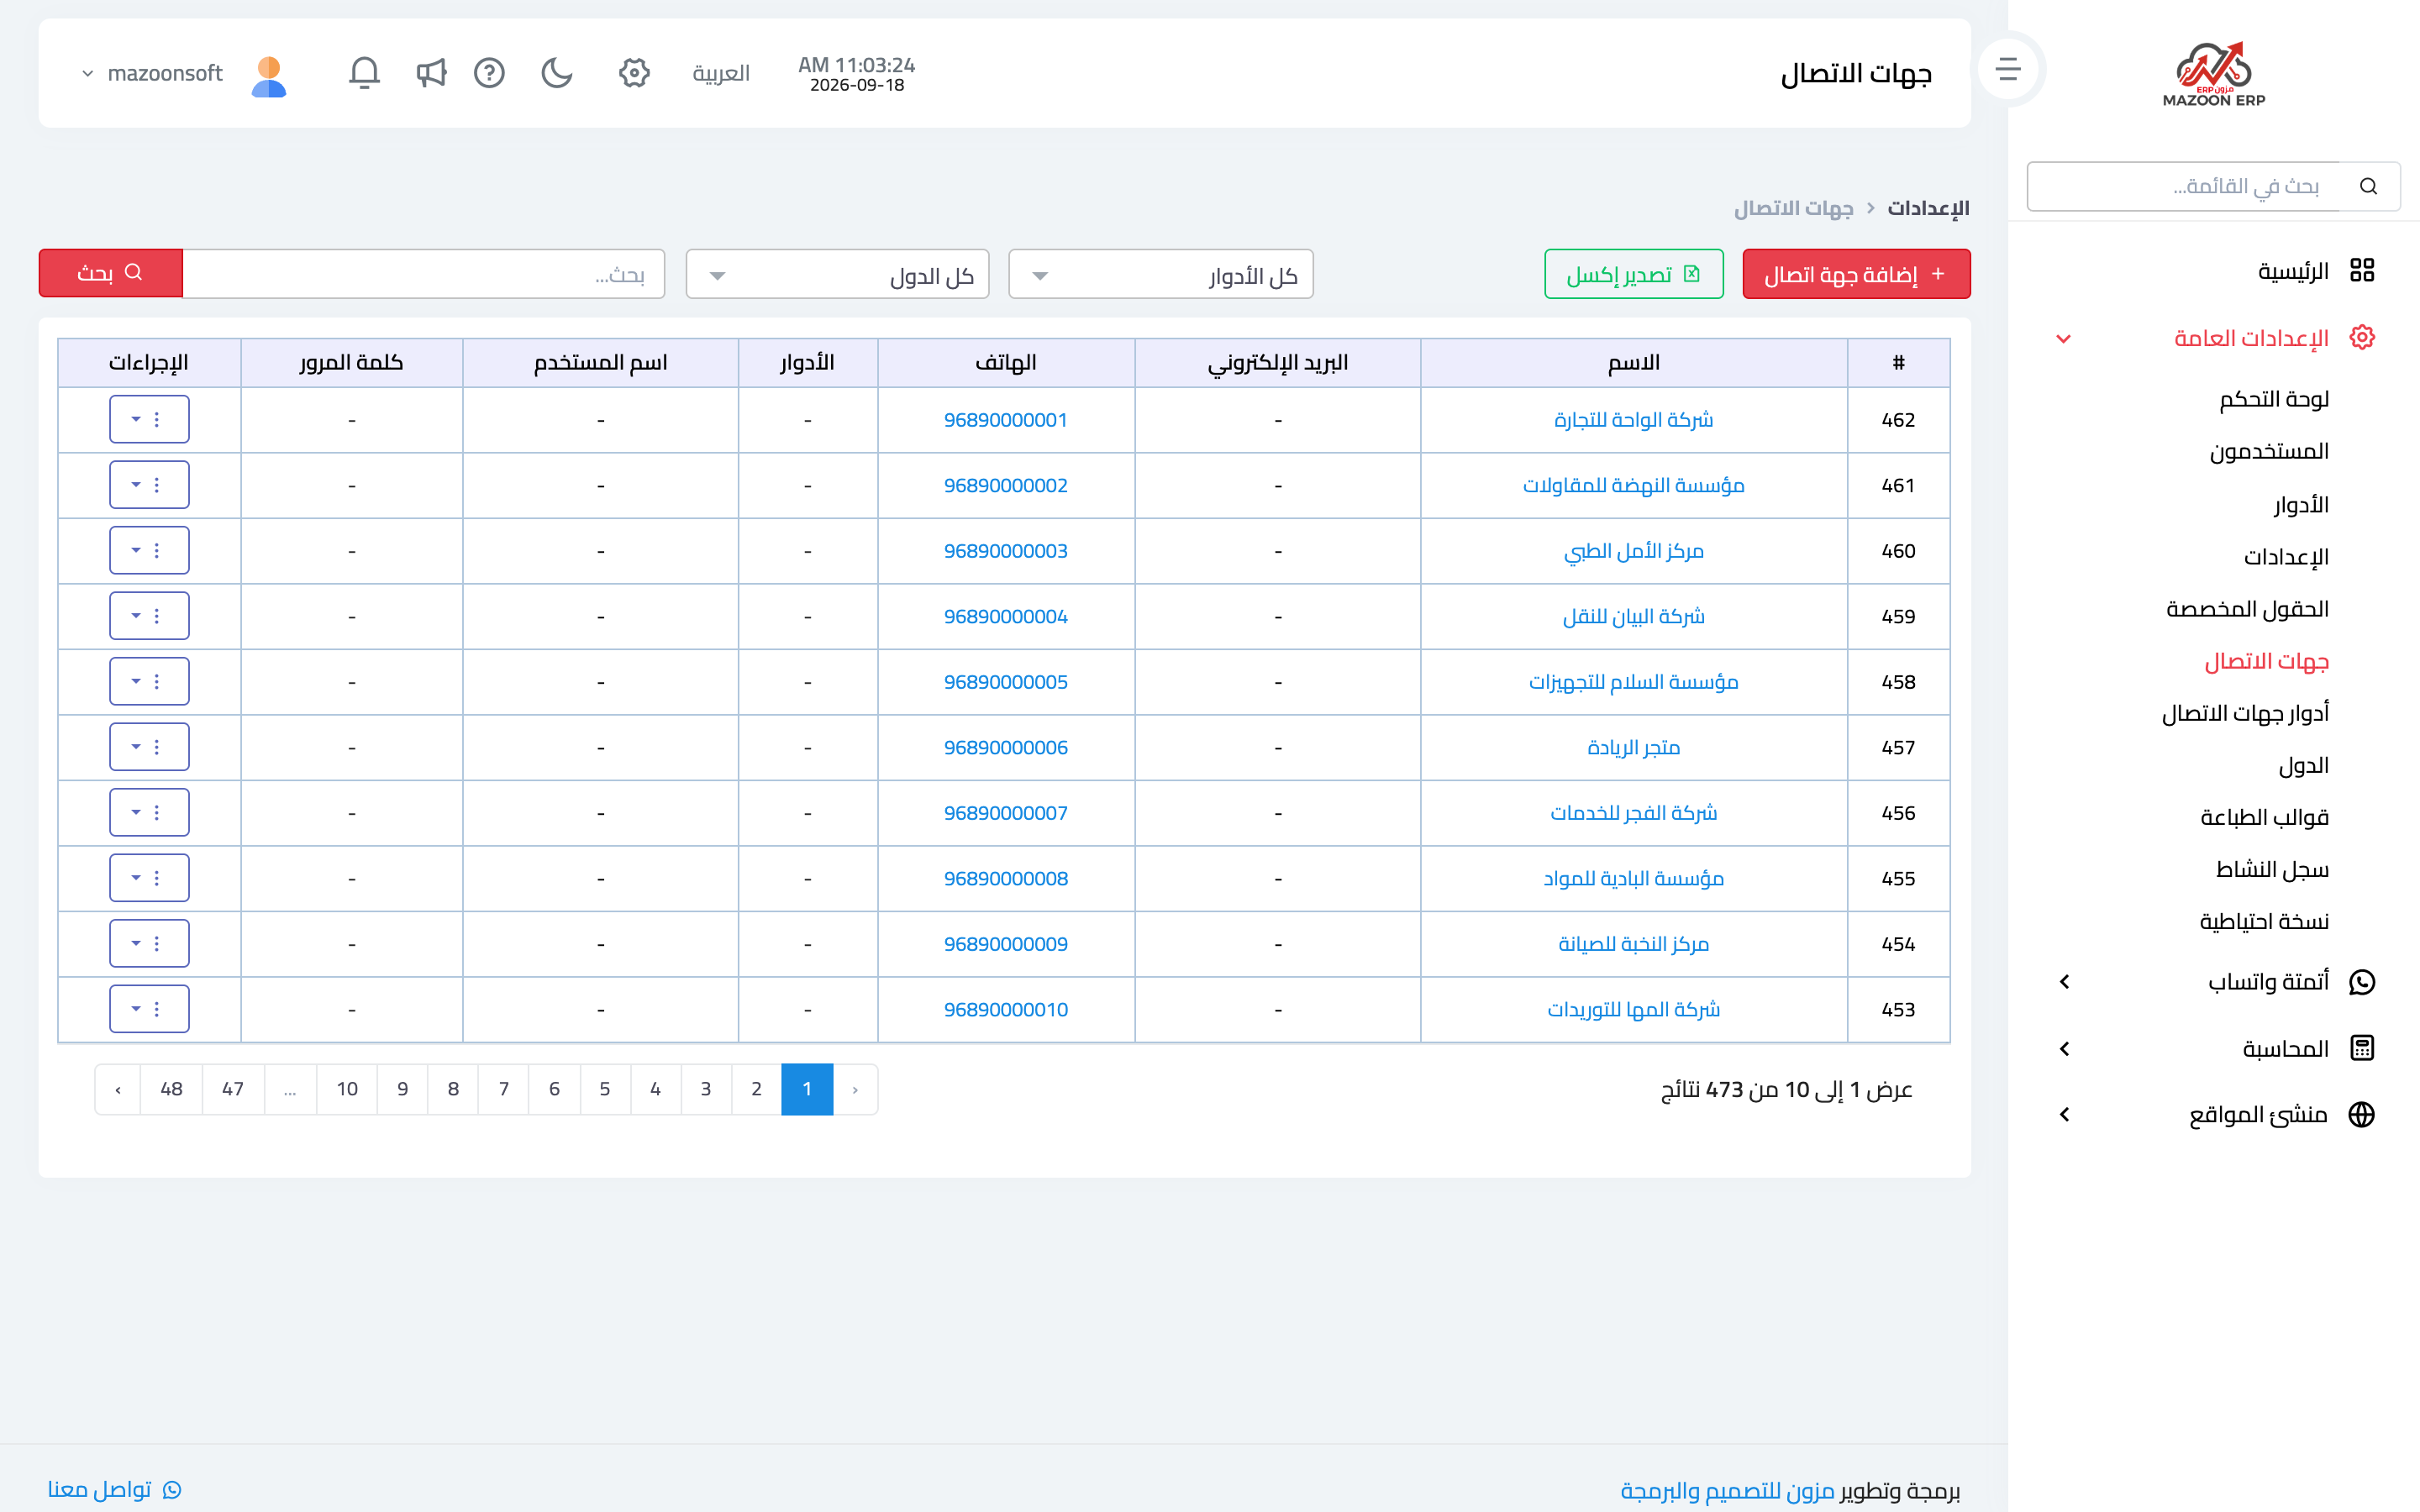Open الأدوار in sidebar

(x=2301, y=504)
